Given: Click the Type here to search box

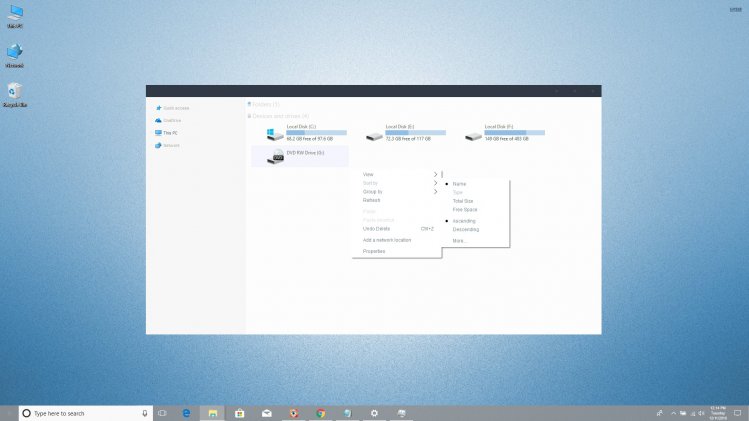Looking at the screenshot, I should coord(86,413).
